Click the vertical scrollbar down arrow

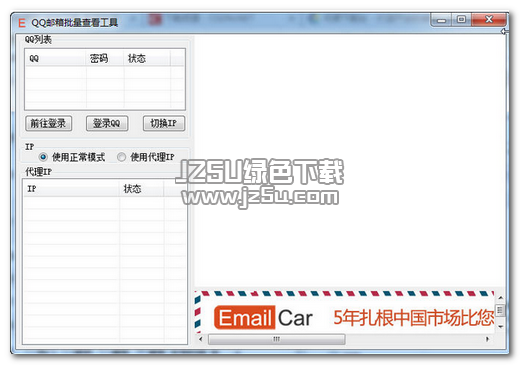tap(500, 327)
